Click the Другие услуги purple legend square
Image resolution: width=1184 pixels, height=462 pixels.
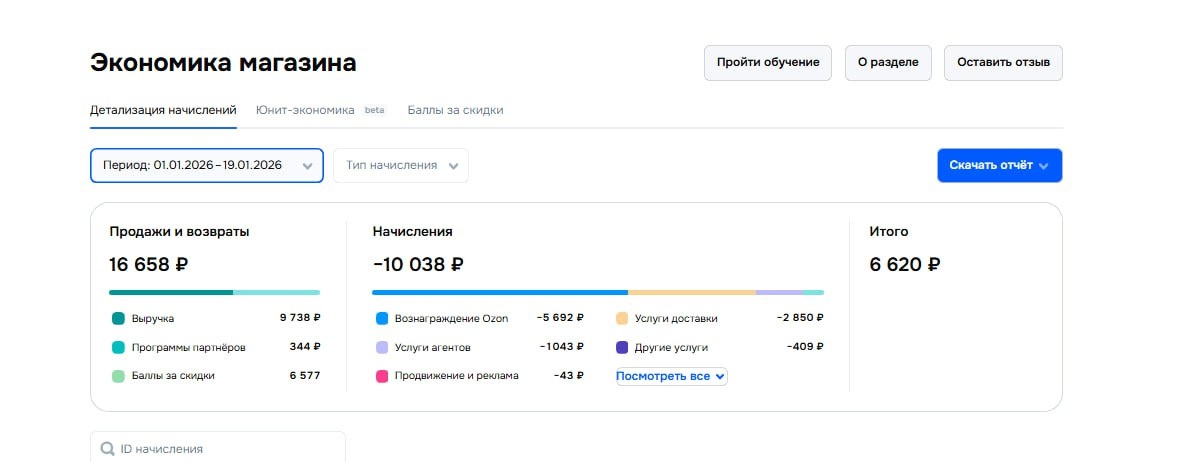622,347
